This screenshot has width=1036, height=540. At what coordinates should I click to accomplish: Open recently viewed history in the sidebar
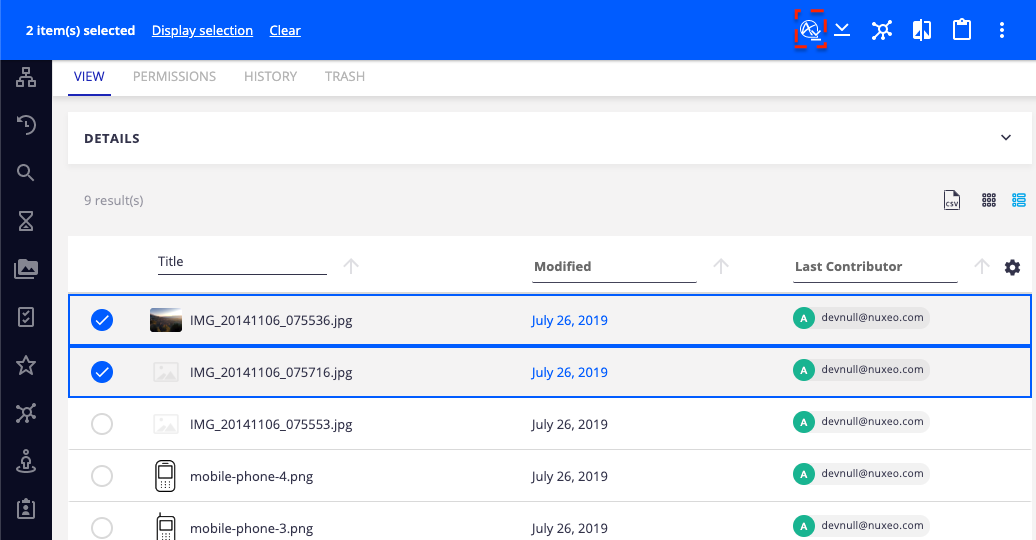[26, 125]
